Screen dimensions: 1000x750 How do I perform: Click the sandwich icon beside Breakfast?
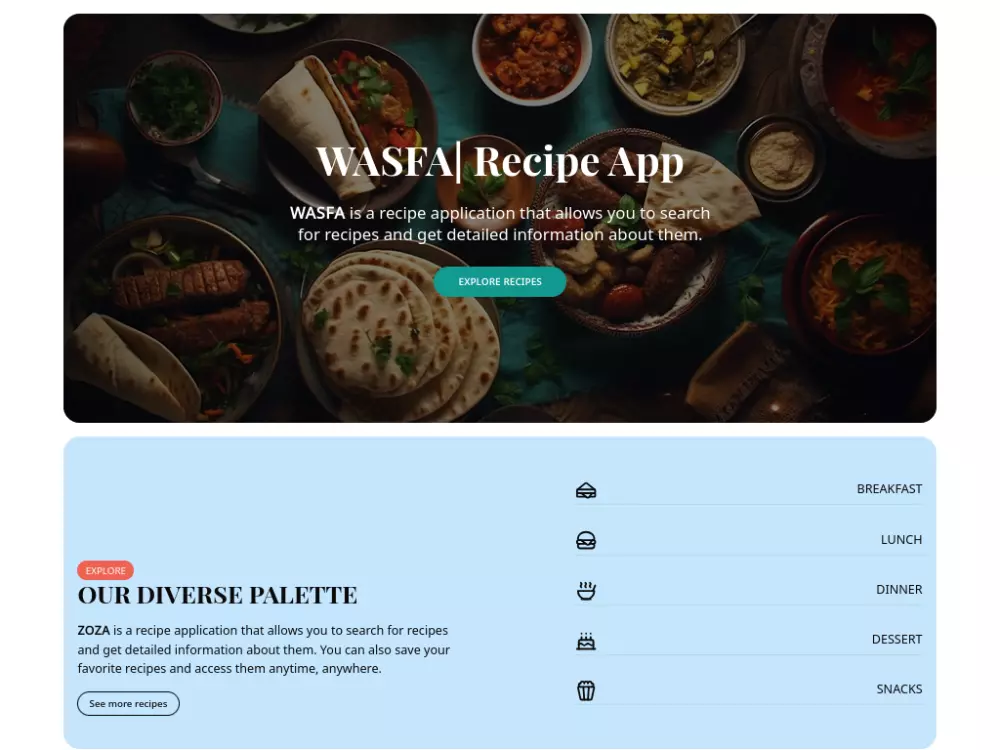pyautogui.click(x=585, y=490)
